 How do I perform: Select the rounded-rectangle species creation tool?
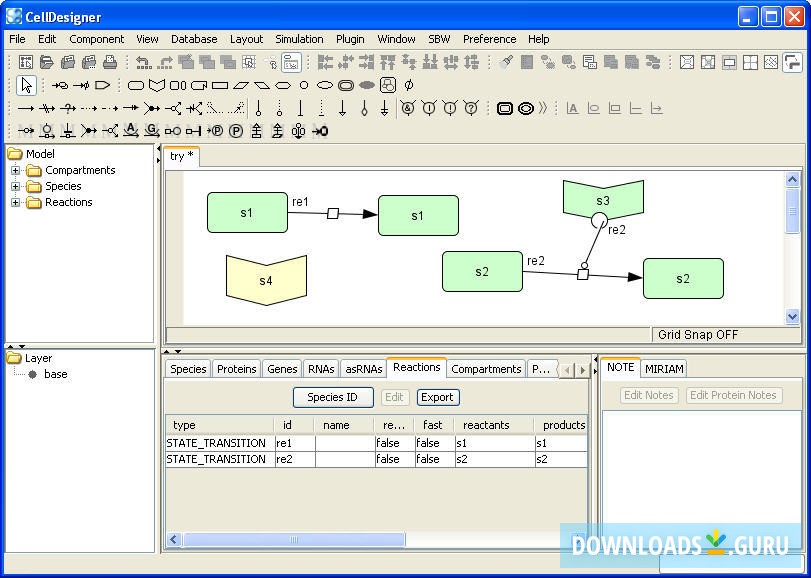point(136,85)
